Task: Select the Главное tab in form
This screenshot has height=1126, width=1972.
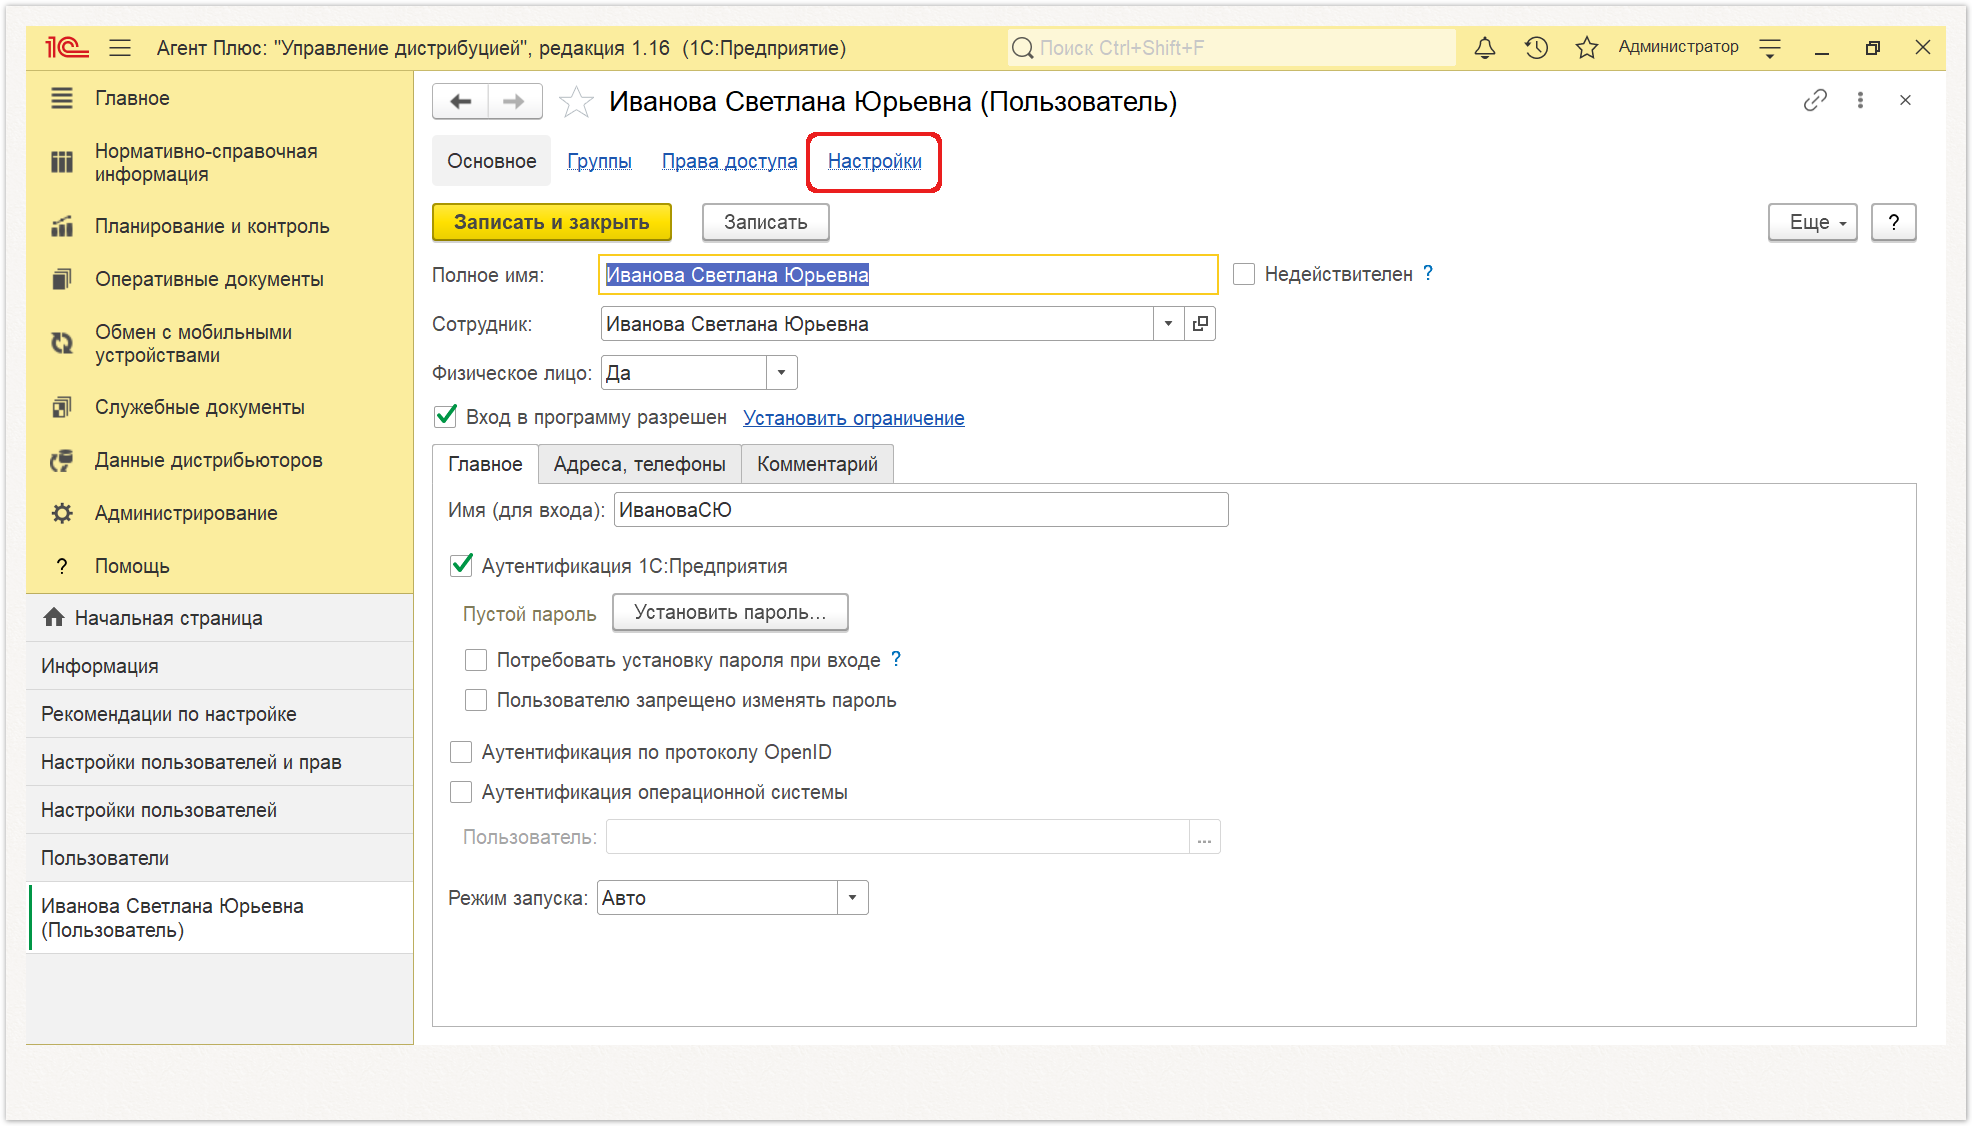Action: point(485,464)
